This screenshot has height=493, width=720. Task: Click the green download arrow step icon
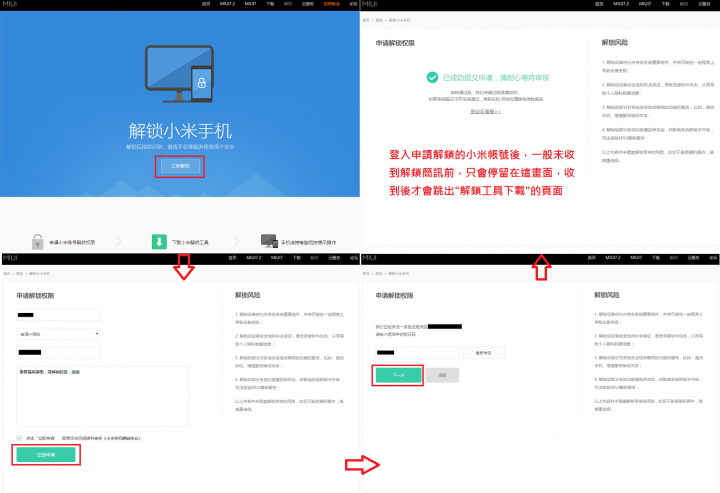(x=159, y=241)
